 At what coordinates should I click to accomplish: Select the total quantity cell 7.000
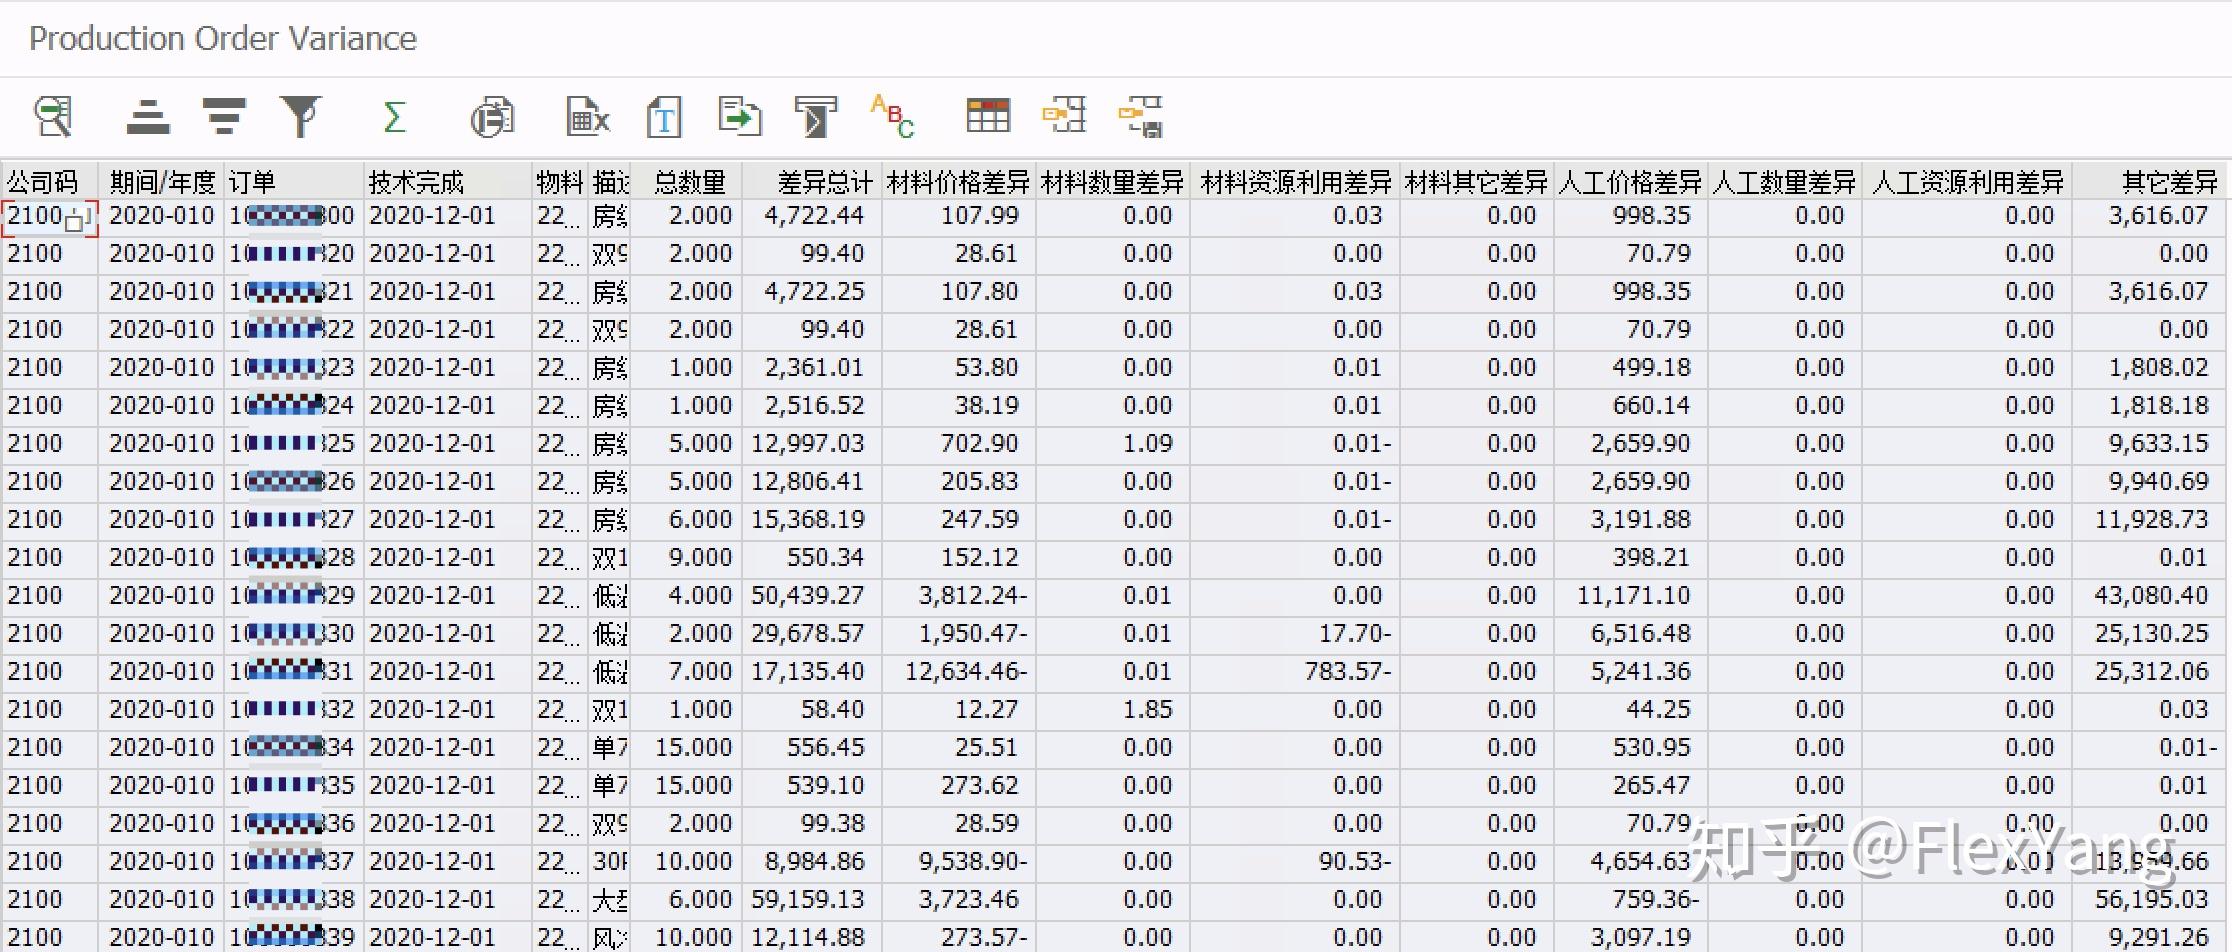(688, 672)
